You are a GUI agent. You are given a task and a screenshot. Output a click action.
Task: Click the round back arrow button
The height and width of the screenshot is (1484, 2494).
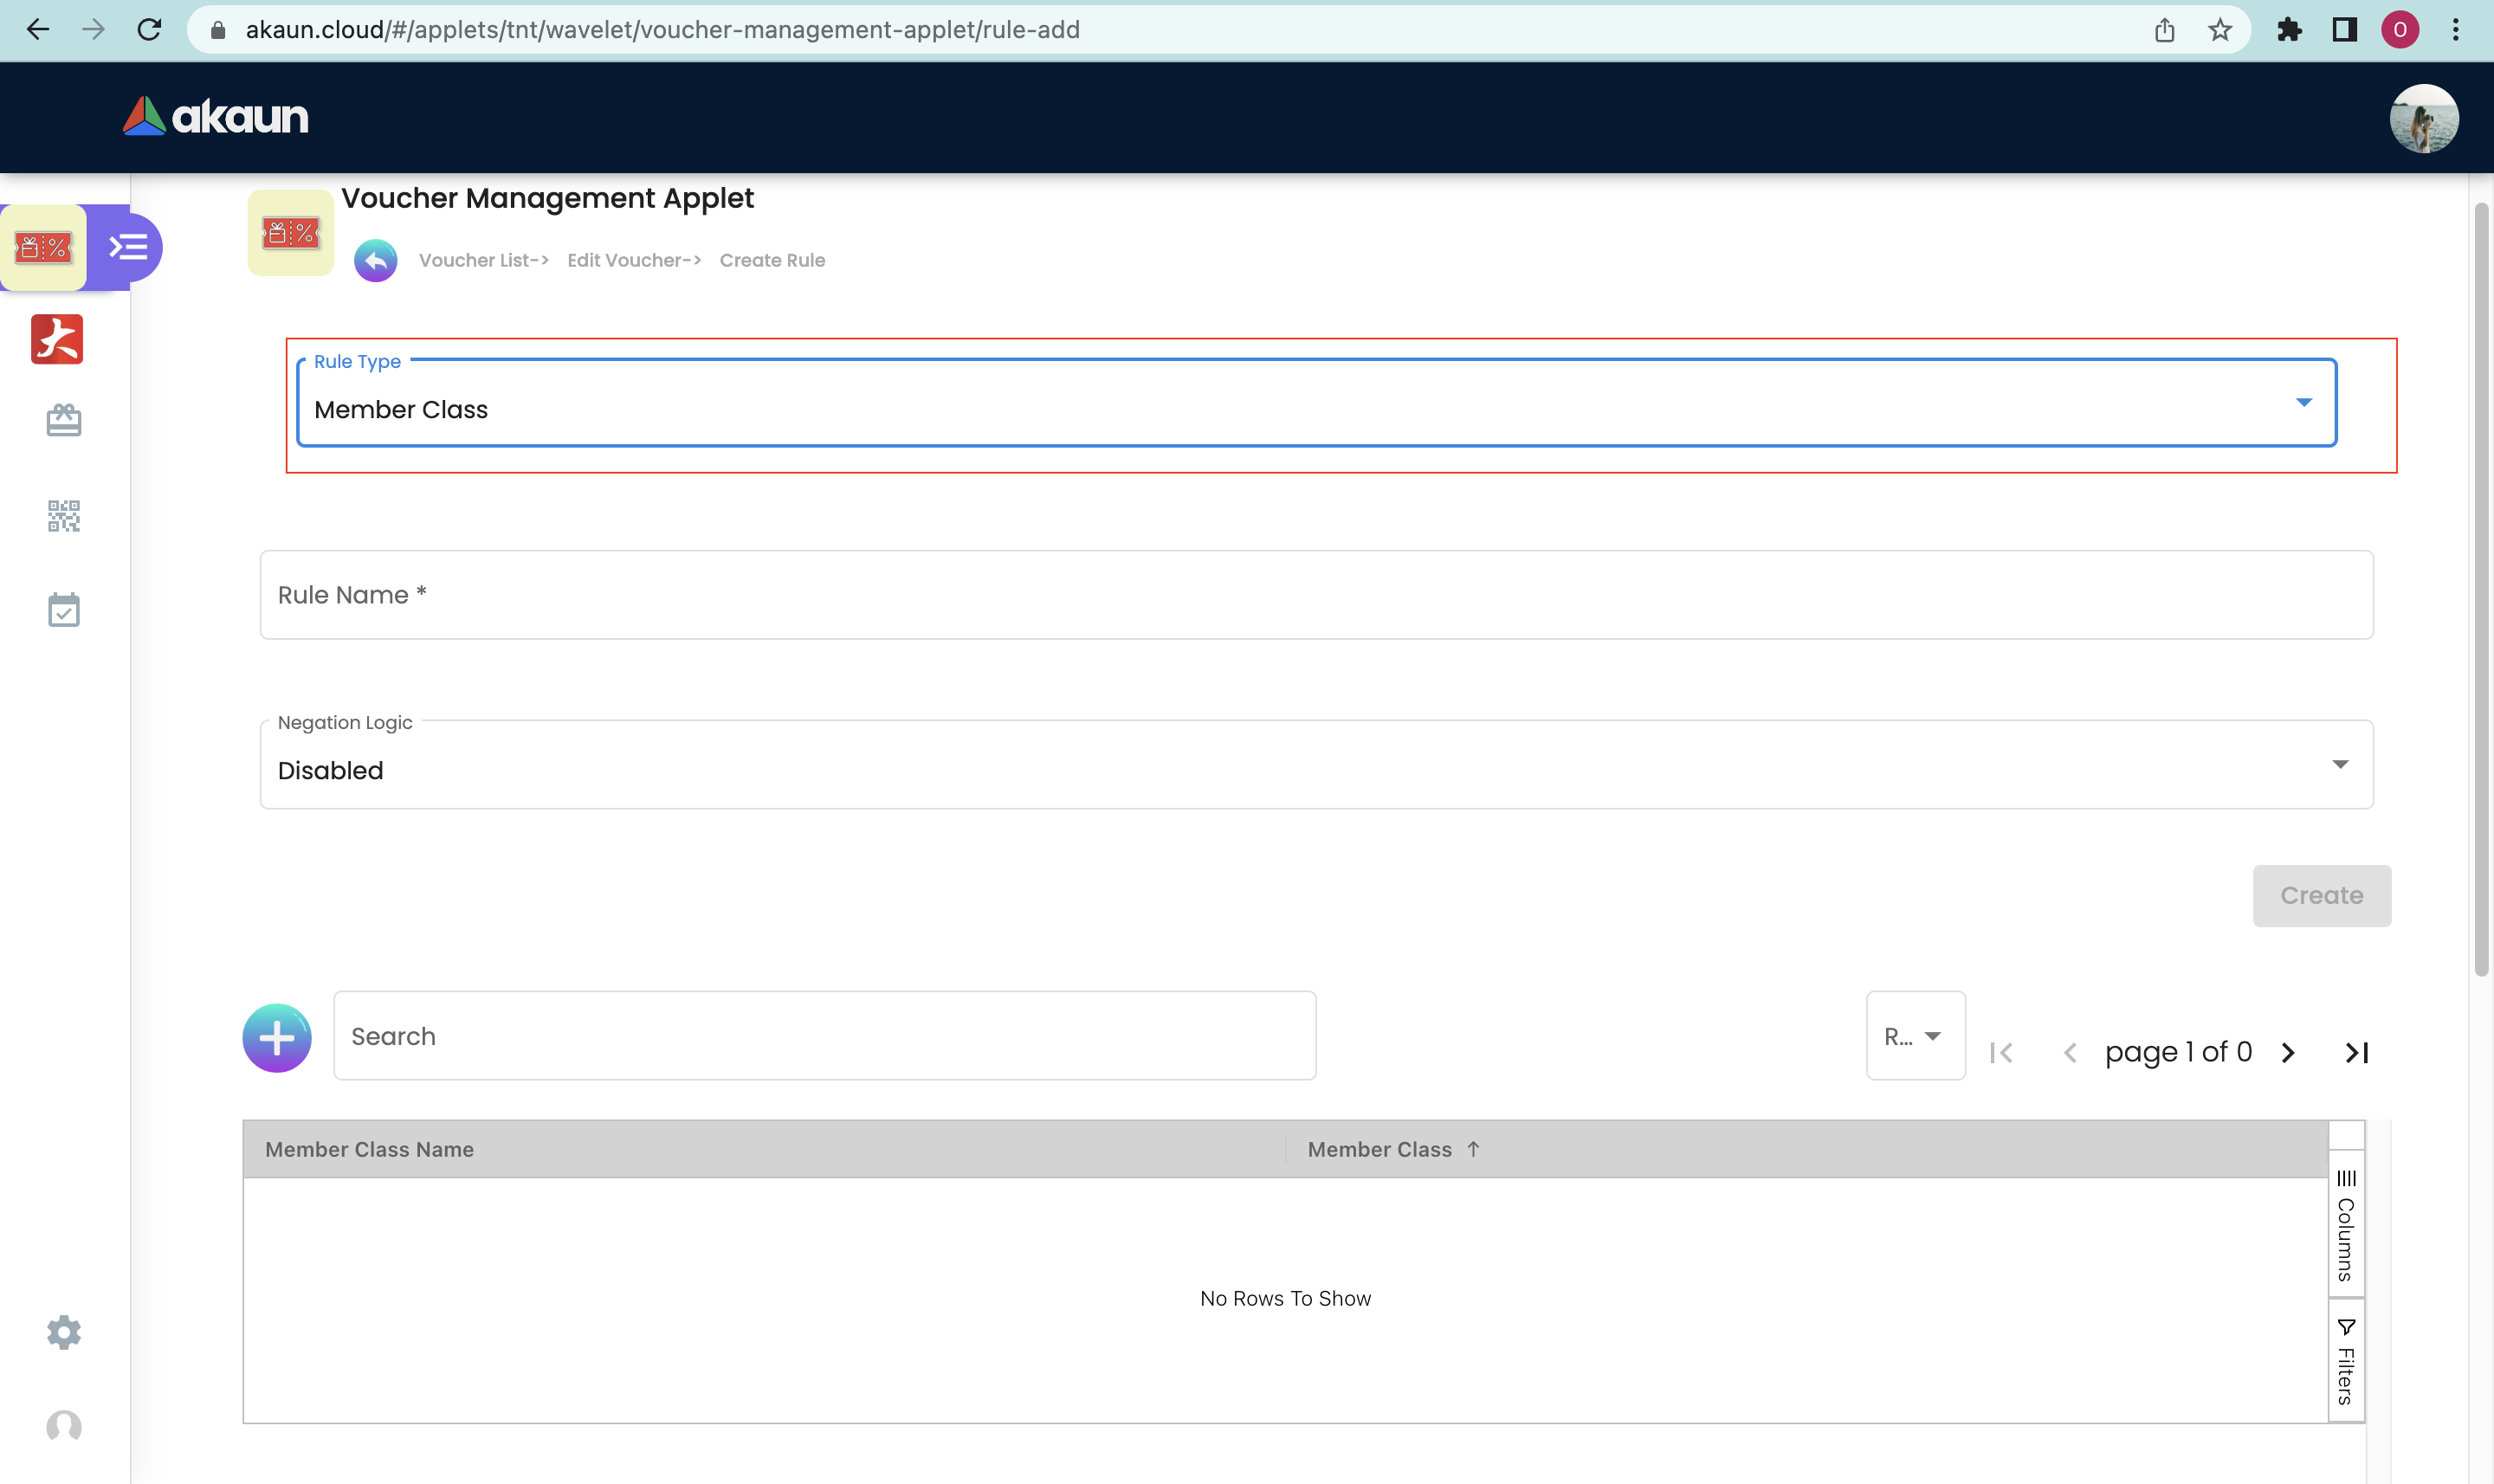[x=375, y=261]
